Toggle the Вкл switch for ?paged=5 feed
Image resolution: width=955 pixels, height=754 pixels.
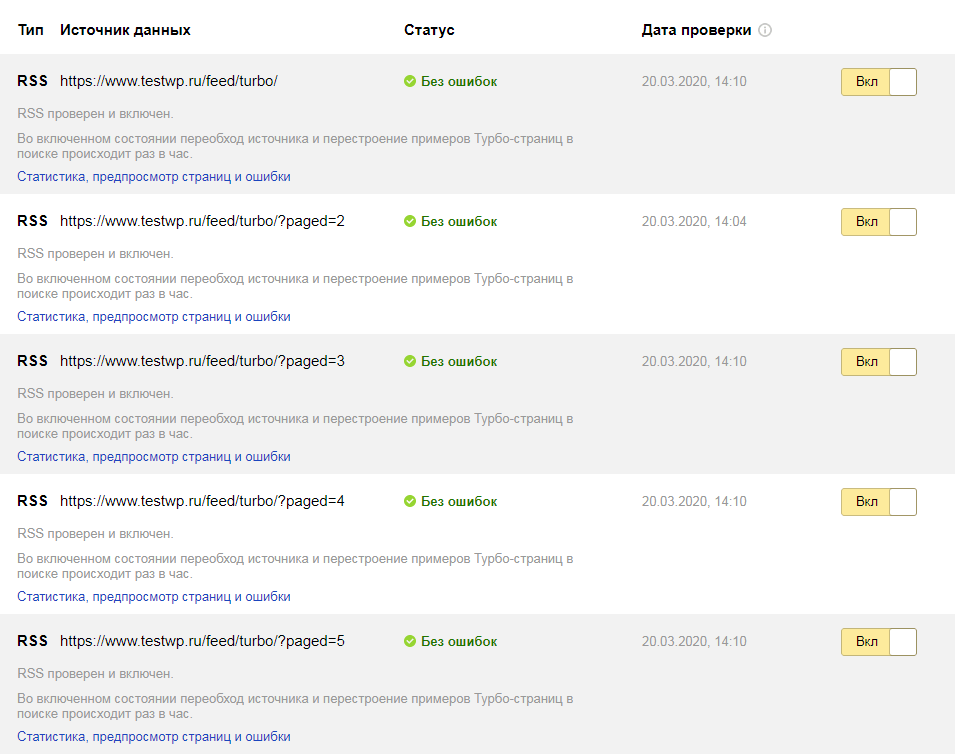click(879, 642)
